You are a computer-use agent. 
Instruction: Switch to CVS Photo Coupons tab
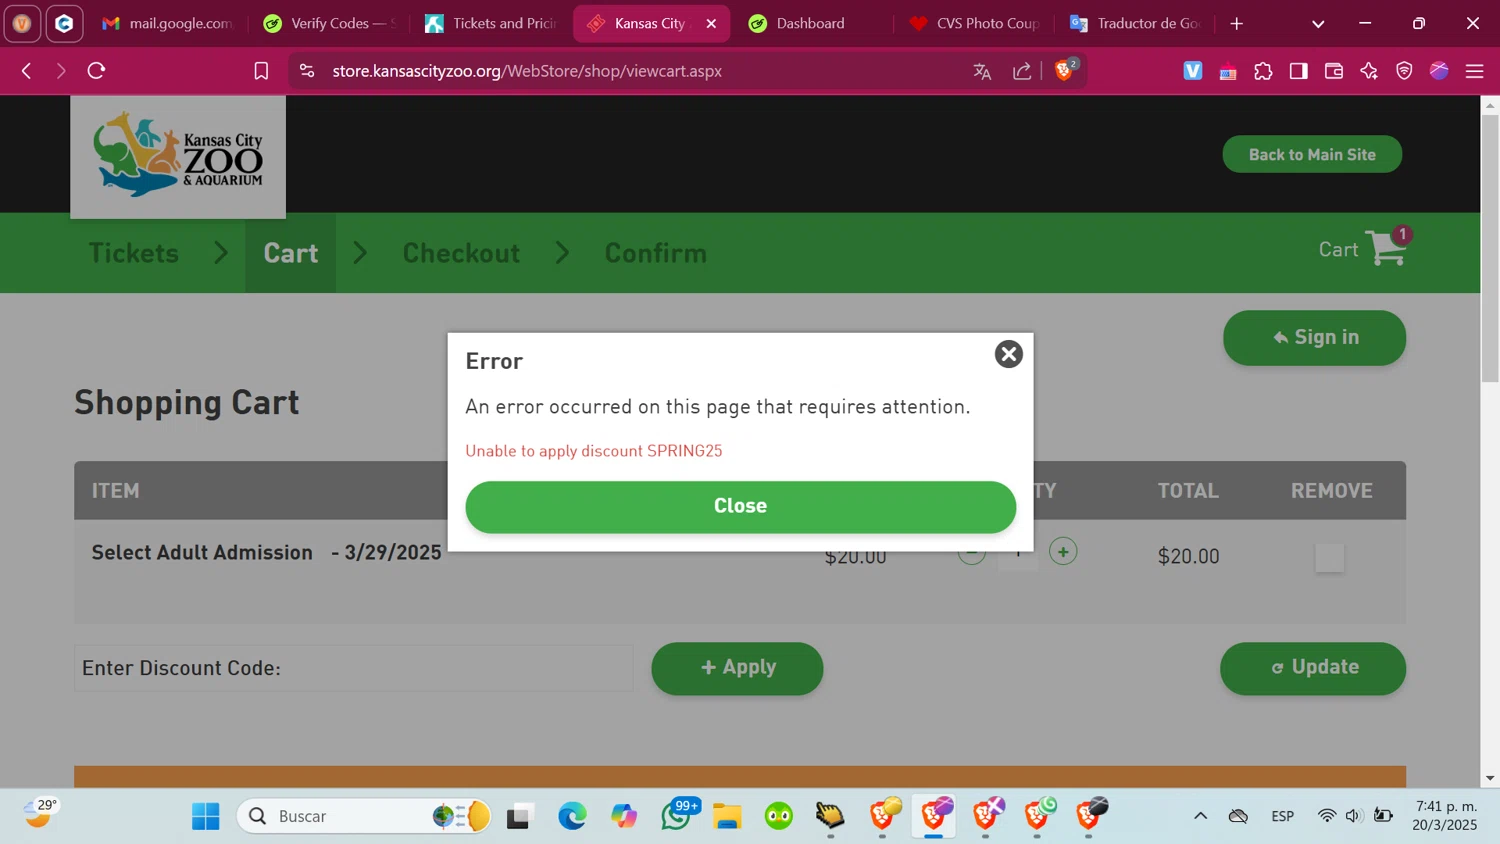point(975,23)
